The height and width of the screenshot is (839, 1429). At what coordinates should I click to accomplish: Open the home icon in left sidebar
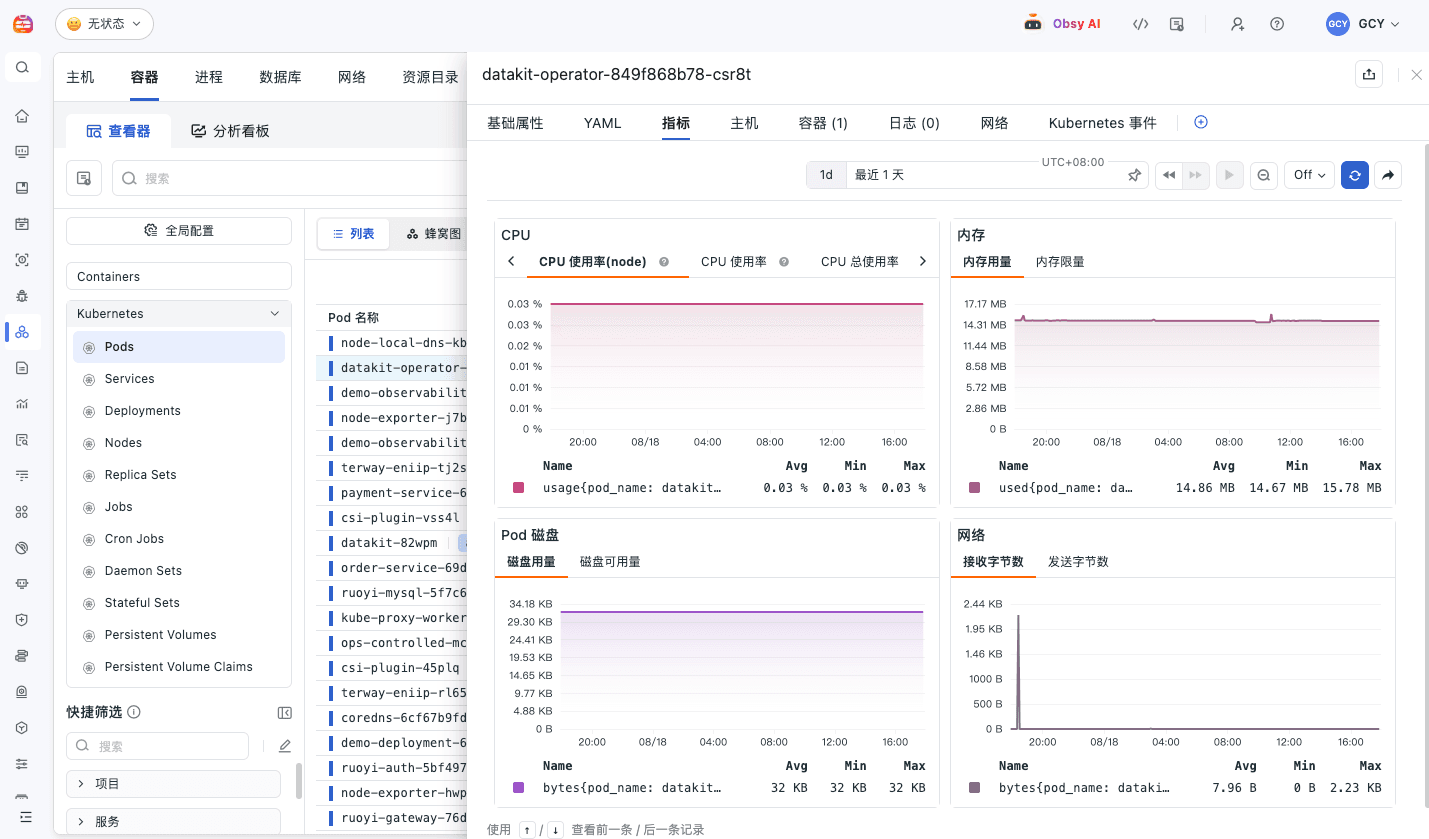click(22, 116)
